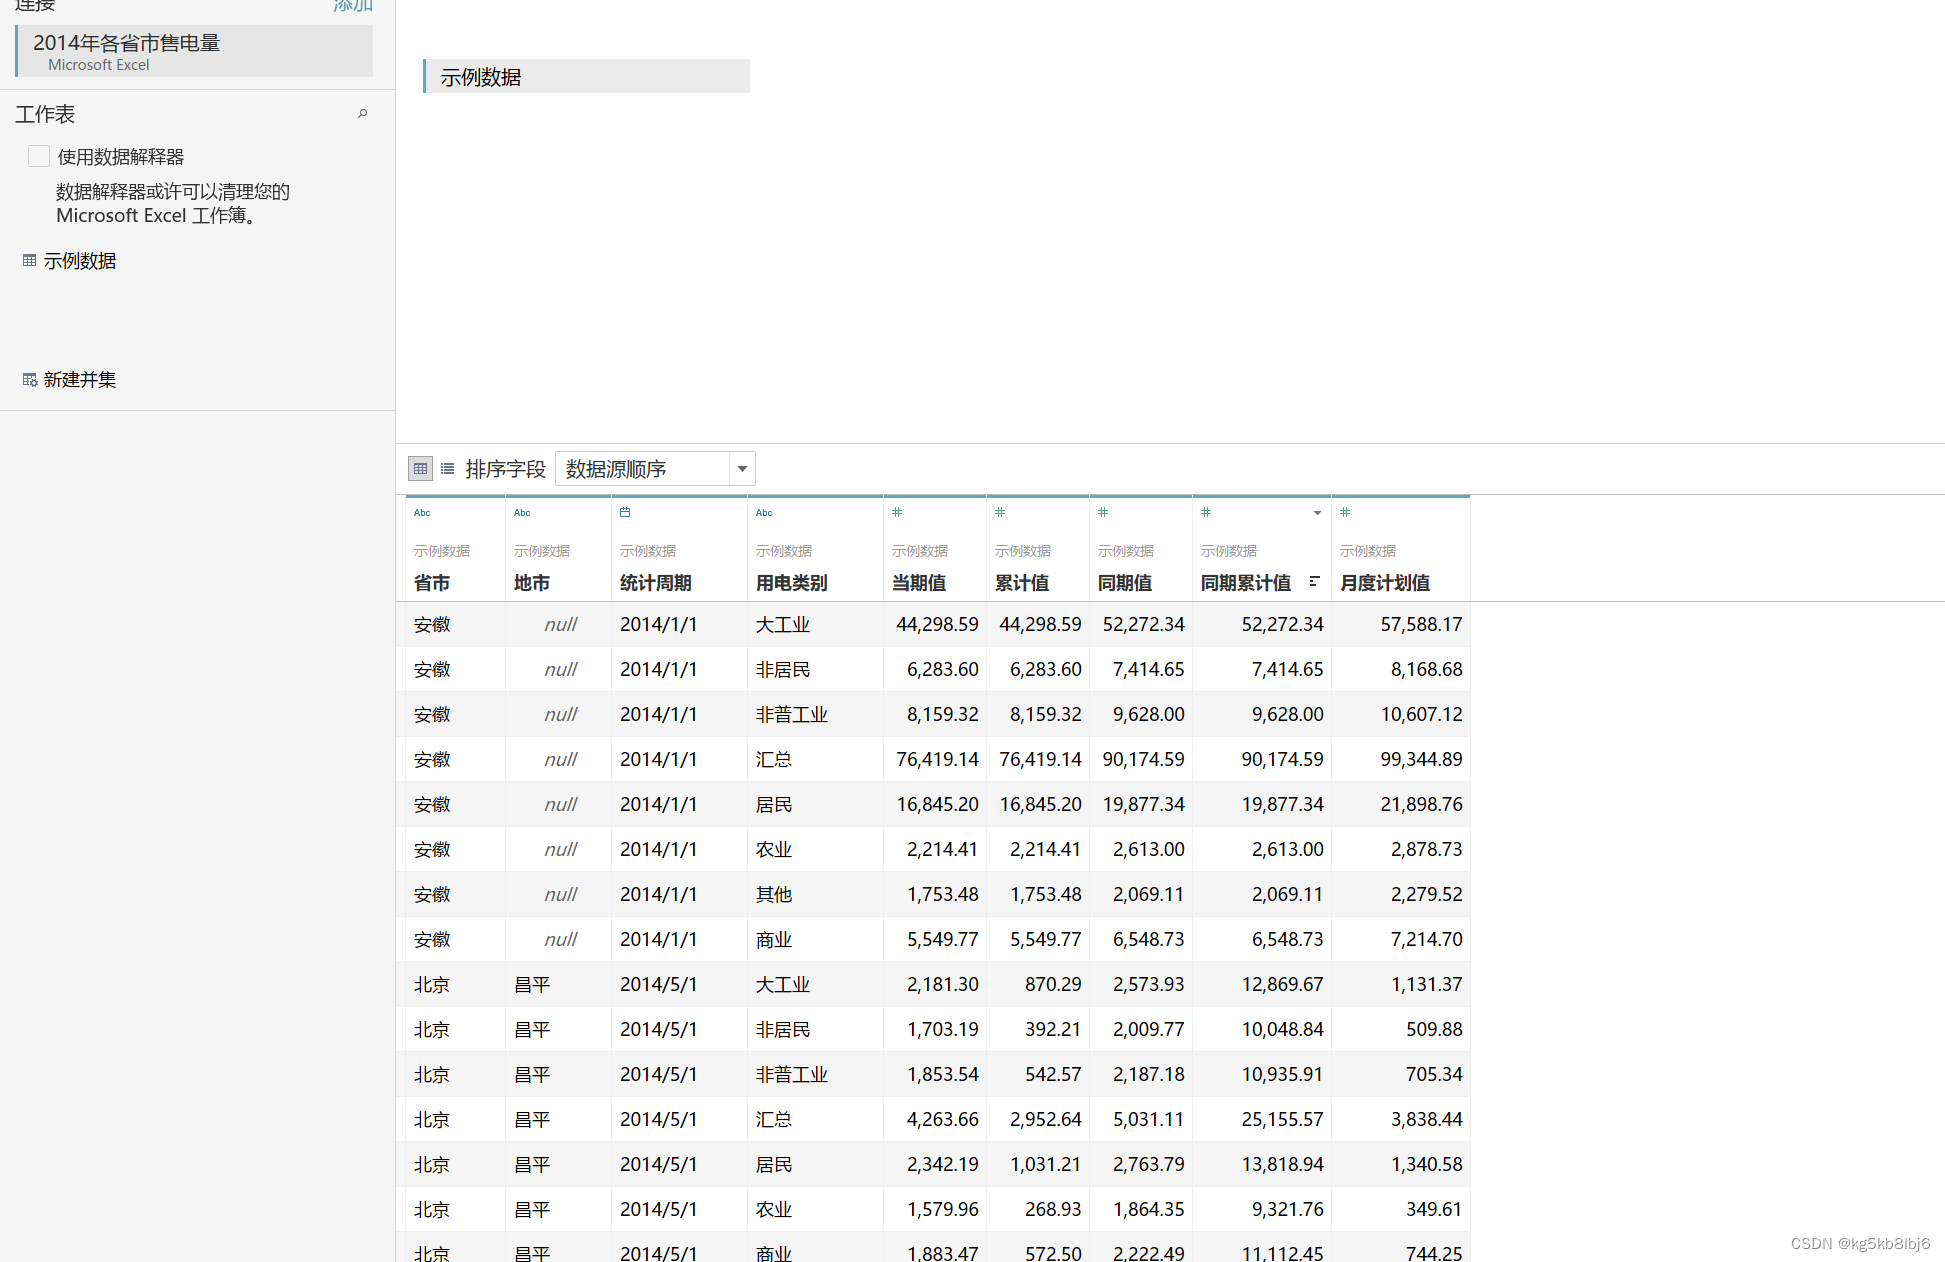
Task: Click Abc type icon above 地市 column
Action: point(522,513)
